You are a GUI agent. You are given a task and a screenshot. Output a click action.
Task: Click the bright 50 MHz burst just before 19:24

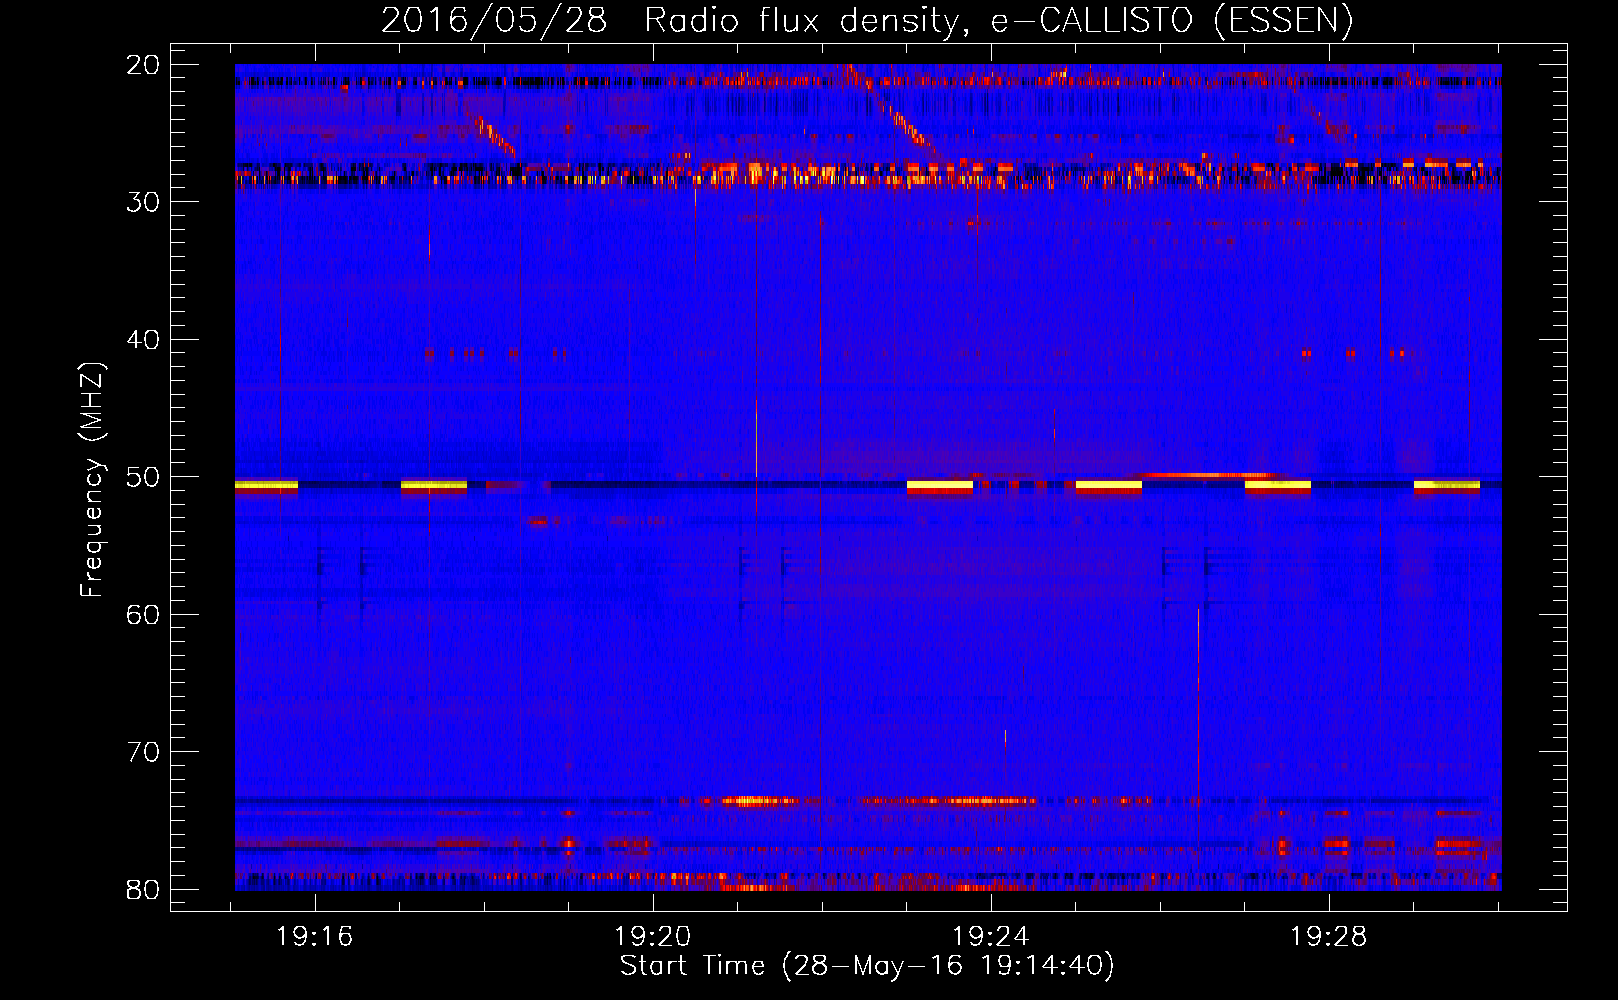click(x=940, y=486)
